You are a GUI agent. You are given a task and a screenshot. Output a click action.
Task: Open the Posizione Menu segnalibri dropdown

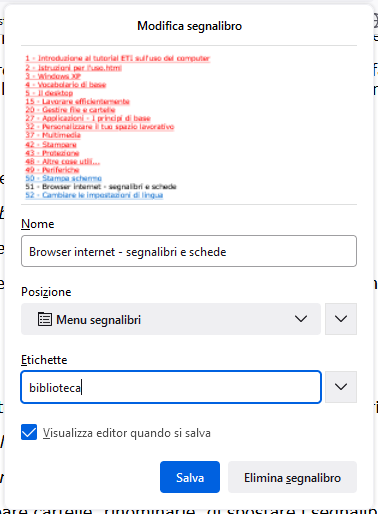point(171,319)
